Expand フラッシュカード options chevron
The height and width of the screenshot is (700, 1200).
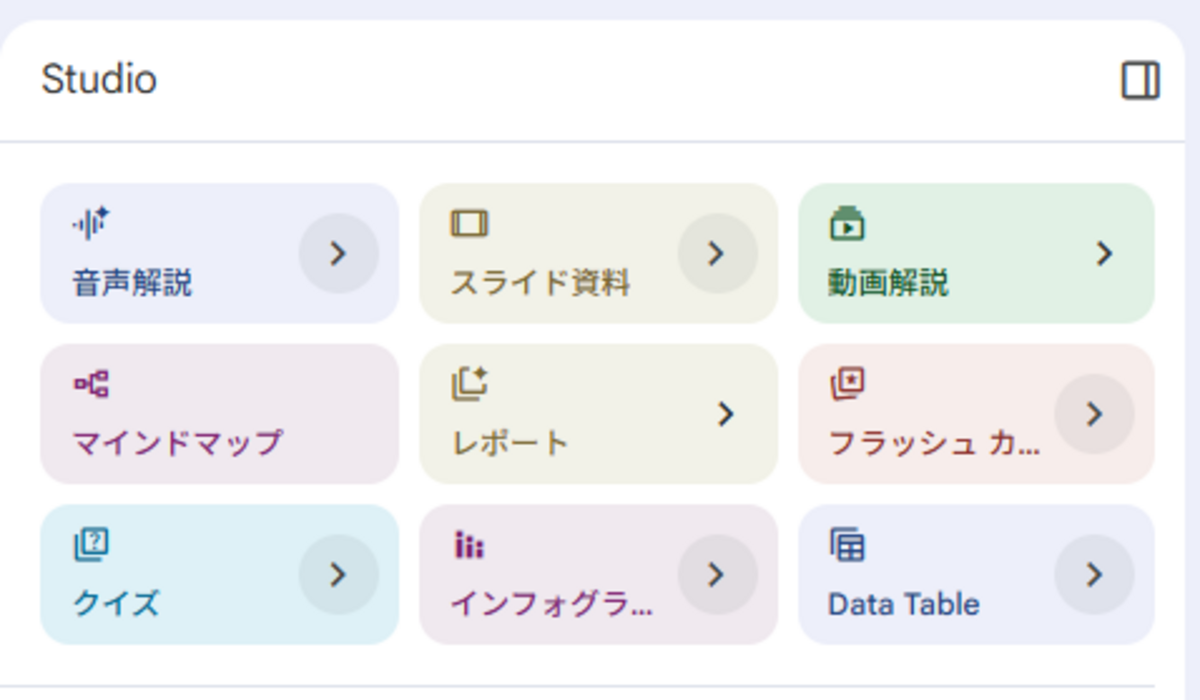pyautogui.click(x=1096, y=415)
